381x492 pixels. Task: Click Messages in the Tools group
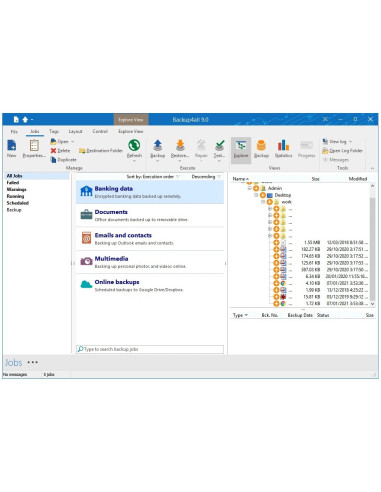pos(336,160)
